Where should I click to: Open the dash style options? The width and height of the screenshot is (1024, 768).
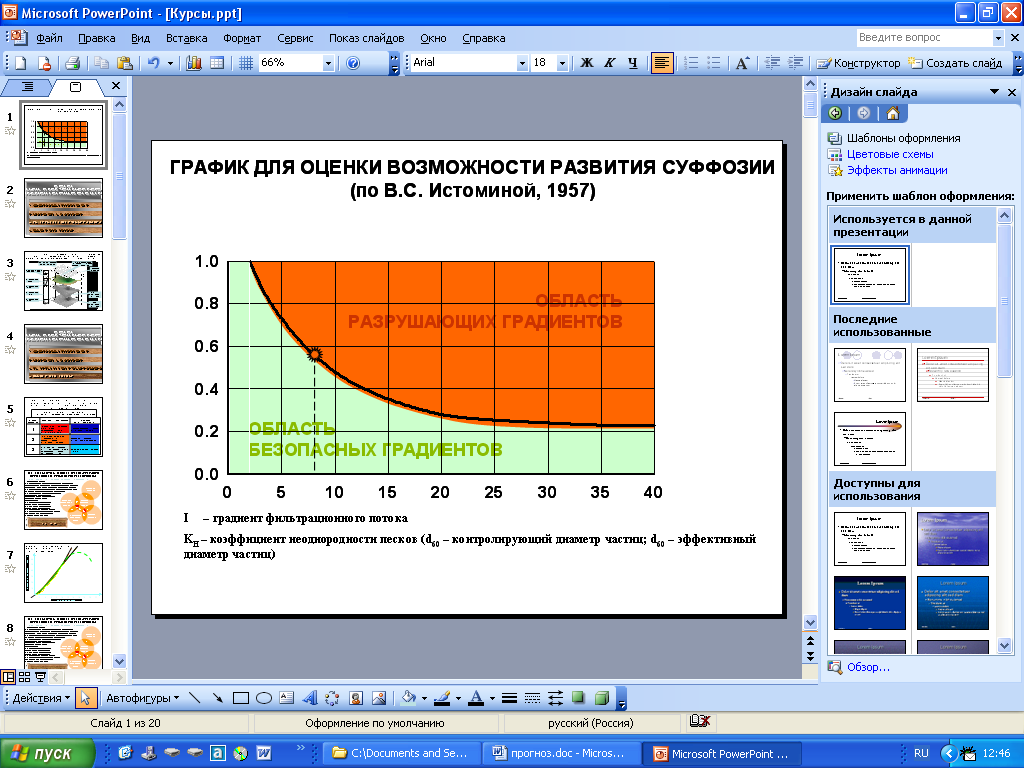(532, 698)
